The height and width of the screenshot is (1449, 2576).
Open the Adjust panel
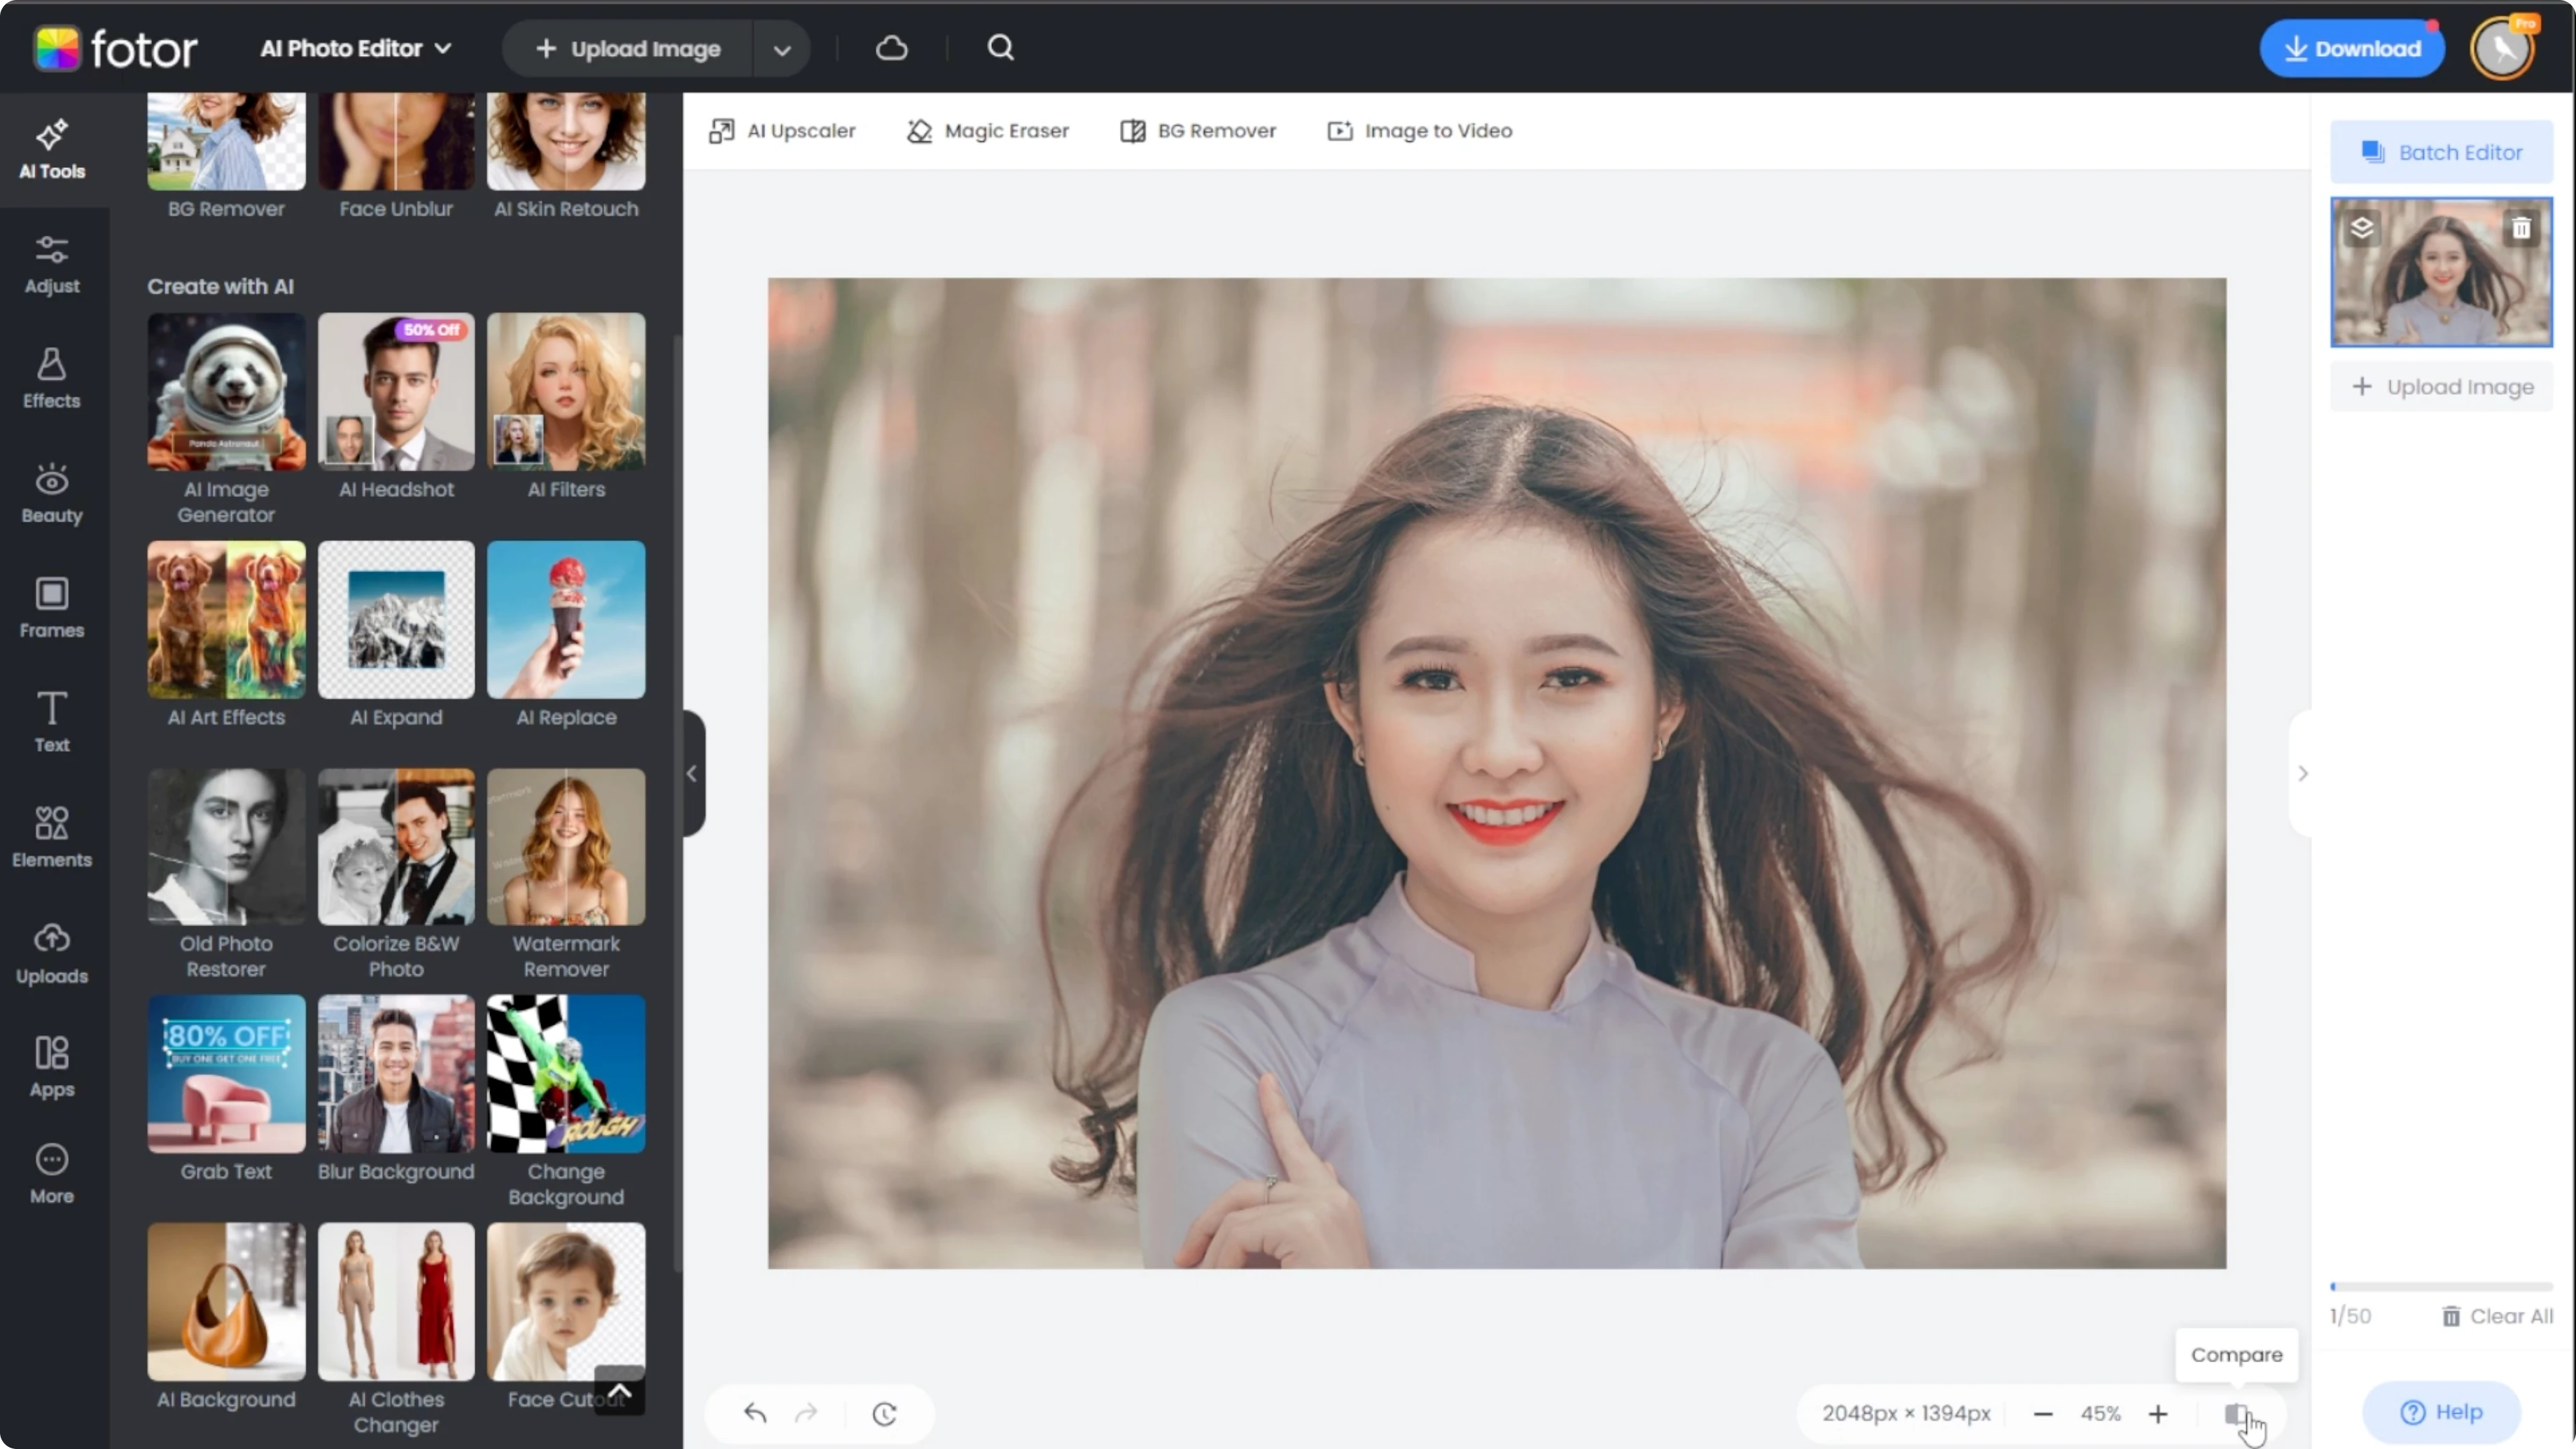tap(52, 265)
